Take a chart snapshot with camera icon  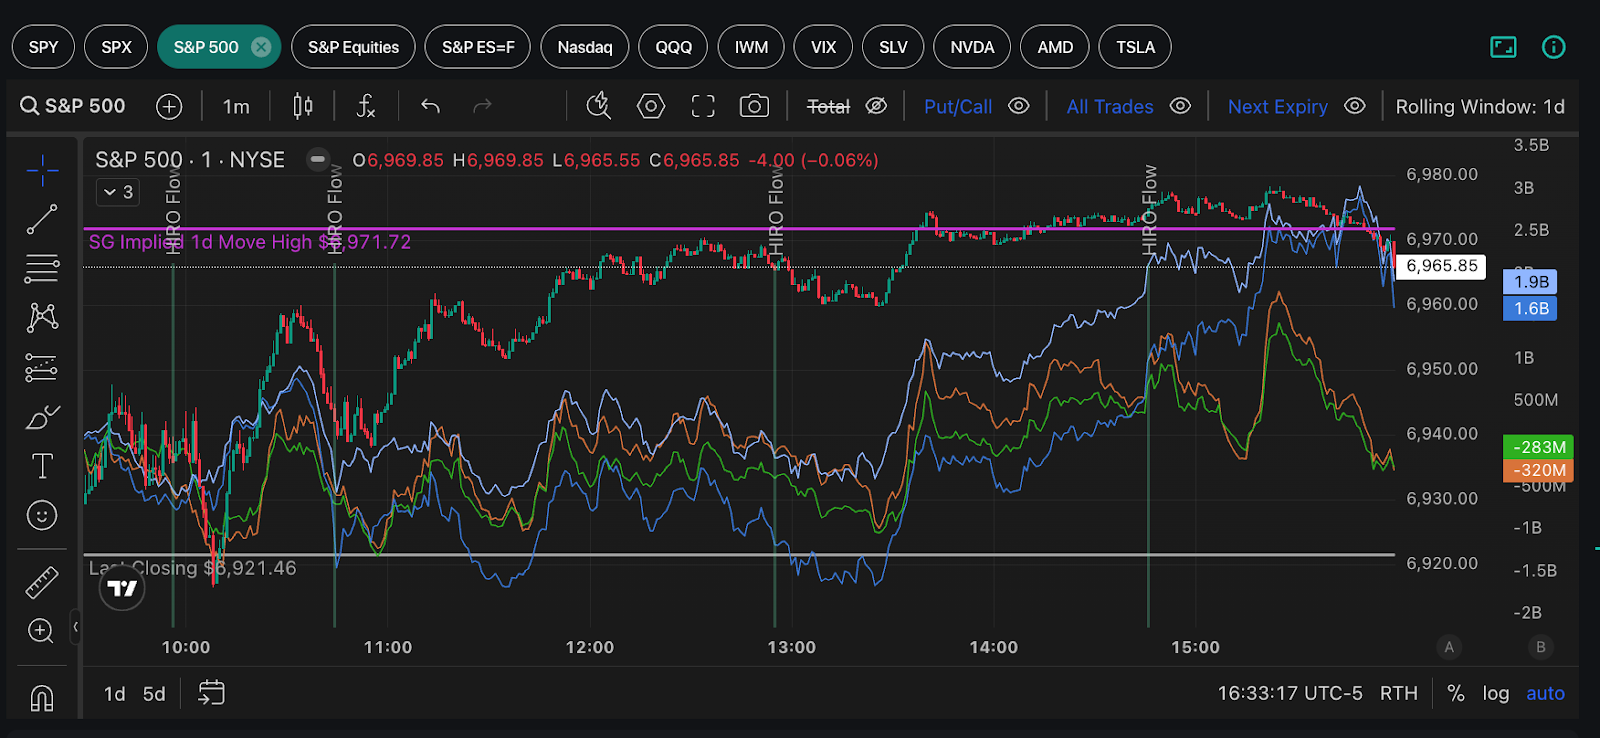point(754,106)
